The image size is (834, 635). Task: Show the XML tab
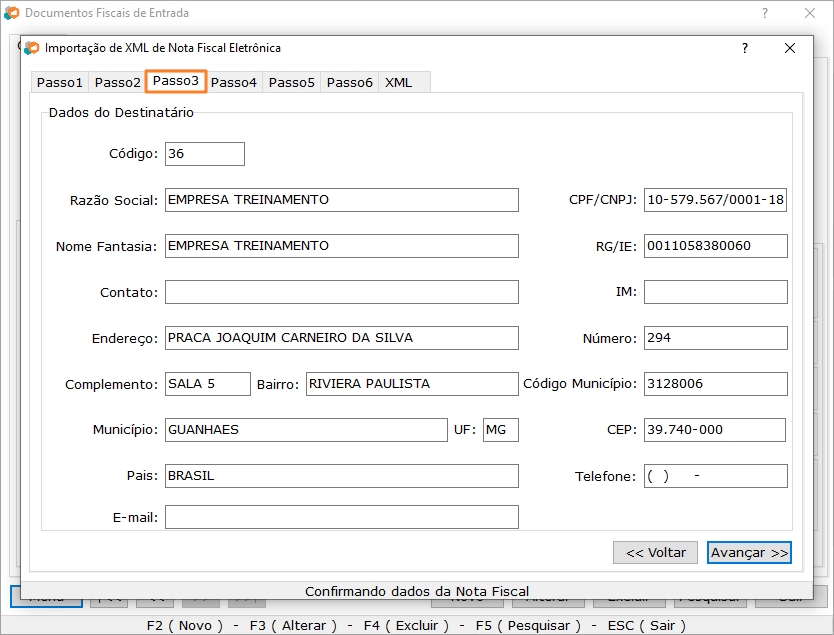pyautogui.click(x=398, y=82)
